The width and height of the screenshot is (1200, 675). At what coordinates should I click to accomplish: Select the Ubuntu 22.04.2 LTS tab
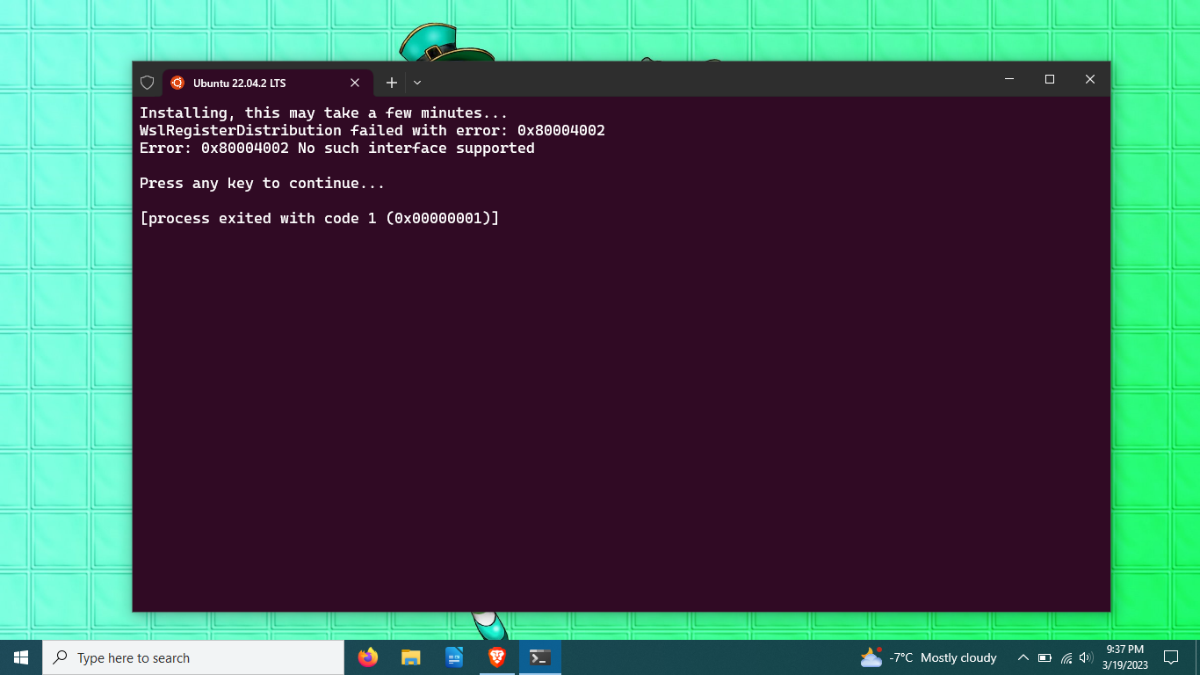coord(267,83)
